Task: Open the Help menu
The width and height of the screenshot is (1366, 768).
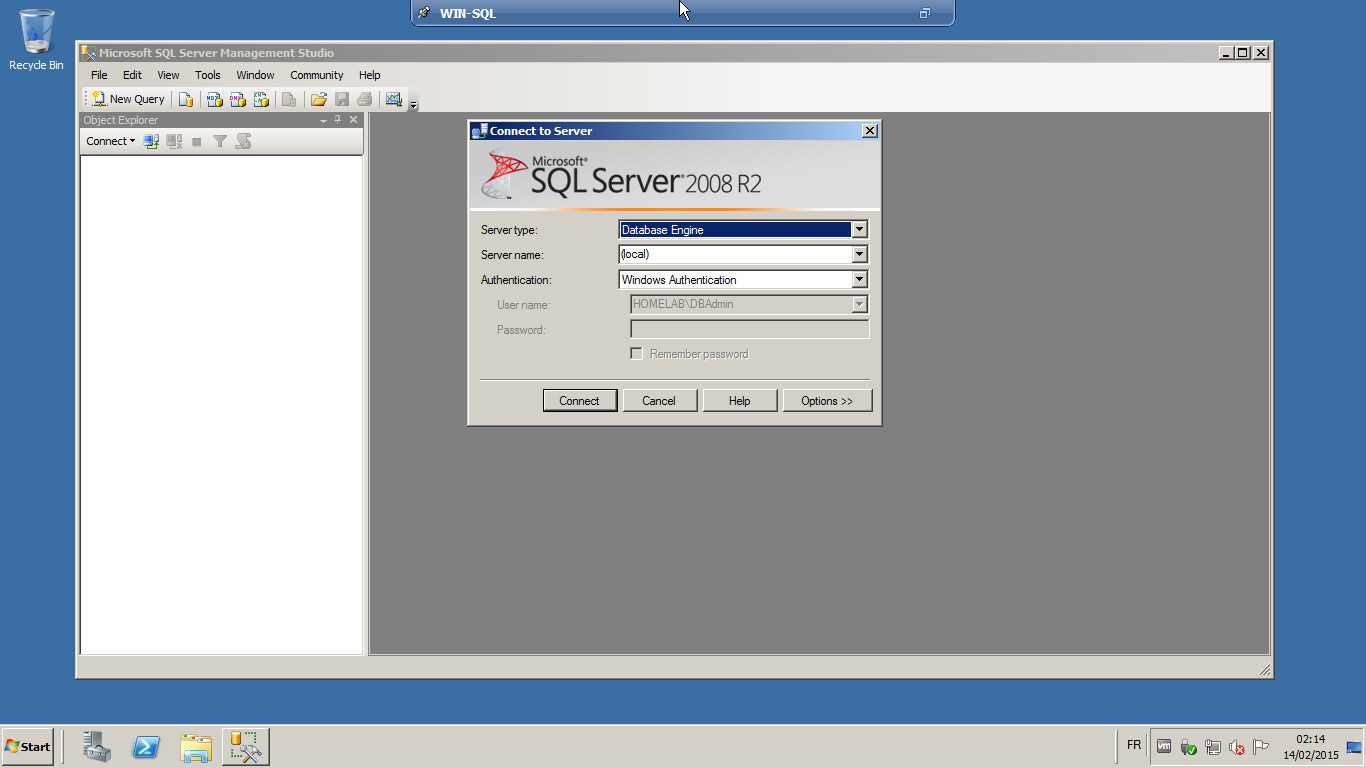Action: tap(370, 75)
